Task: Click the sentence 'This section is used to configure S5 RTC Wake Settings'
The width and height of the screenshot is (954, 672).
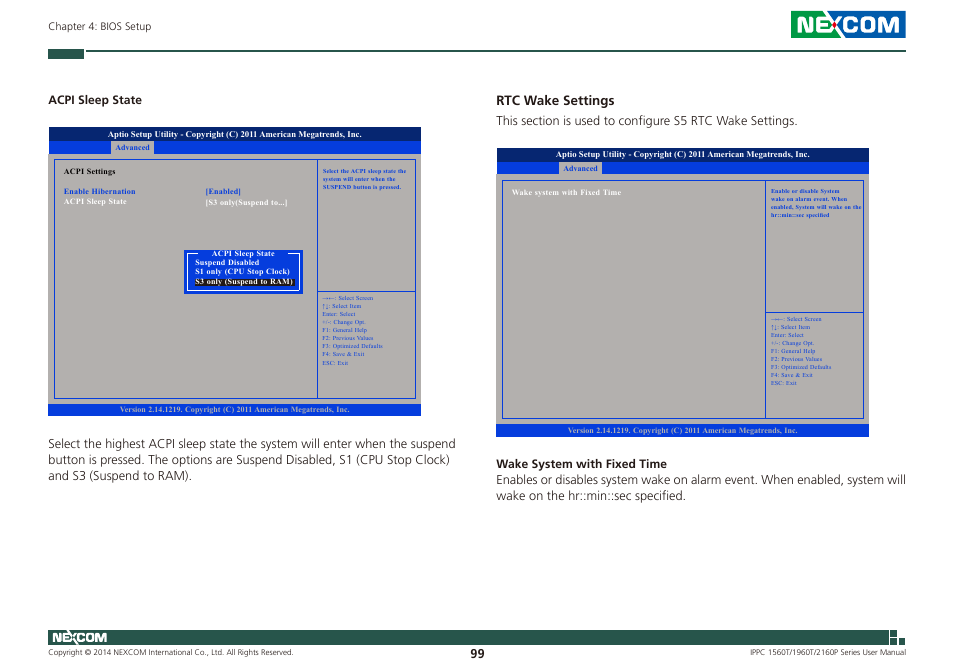Action: click(646, 120)
